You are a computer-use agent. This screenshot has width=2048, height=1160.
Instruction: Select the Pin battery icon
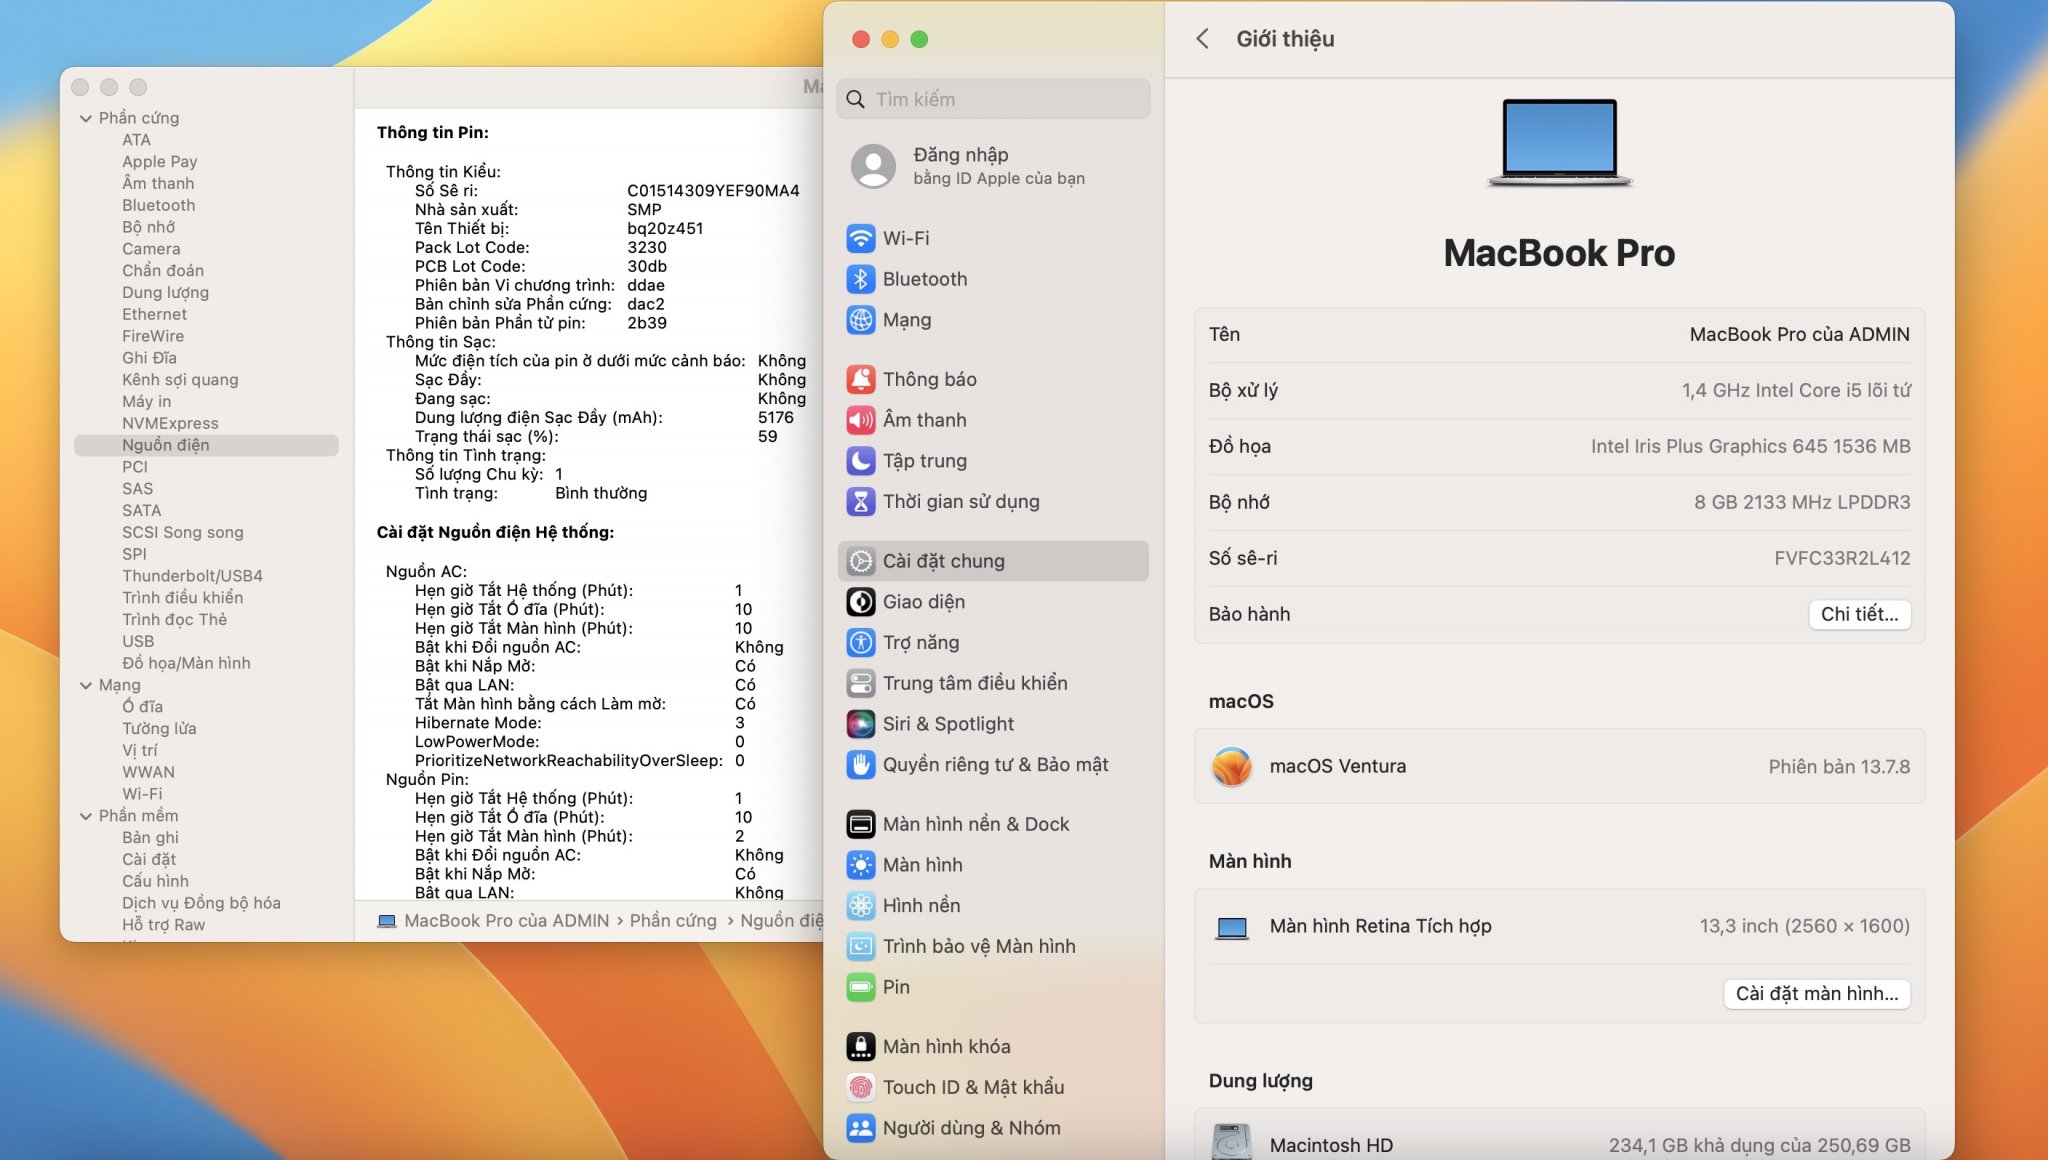(x=860, y=987)
